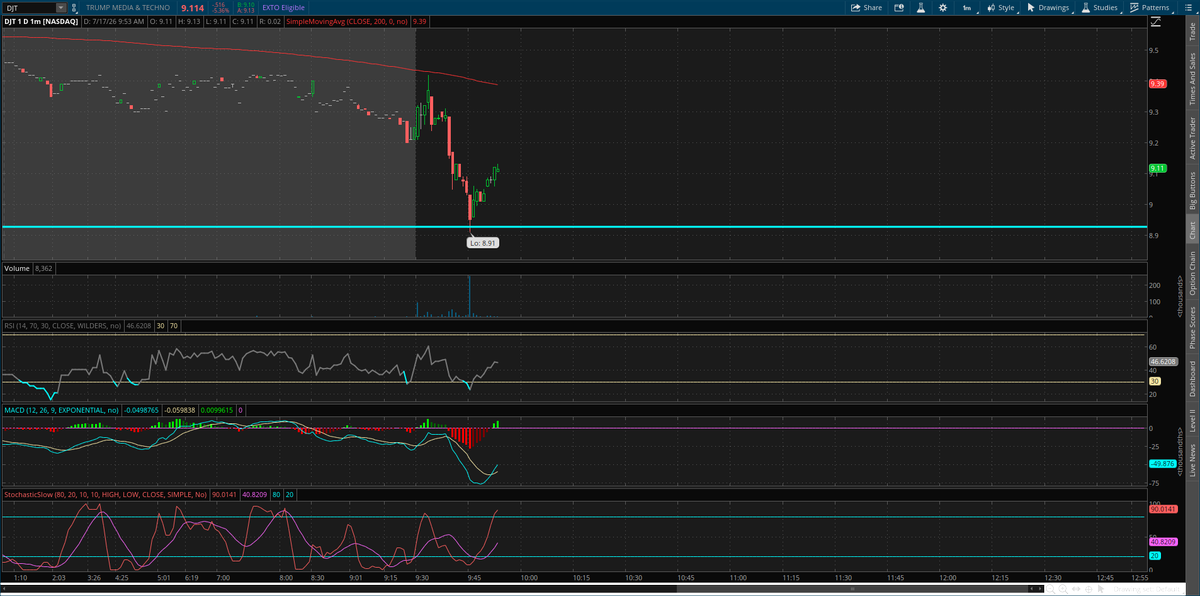Open the Drawings menu
This screenshot has height=596, width=1200.
[x=1048, y=8]
